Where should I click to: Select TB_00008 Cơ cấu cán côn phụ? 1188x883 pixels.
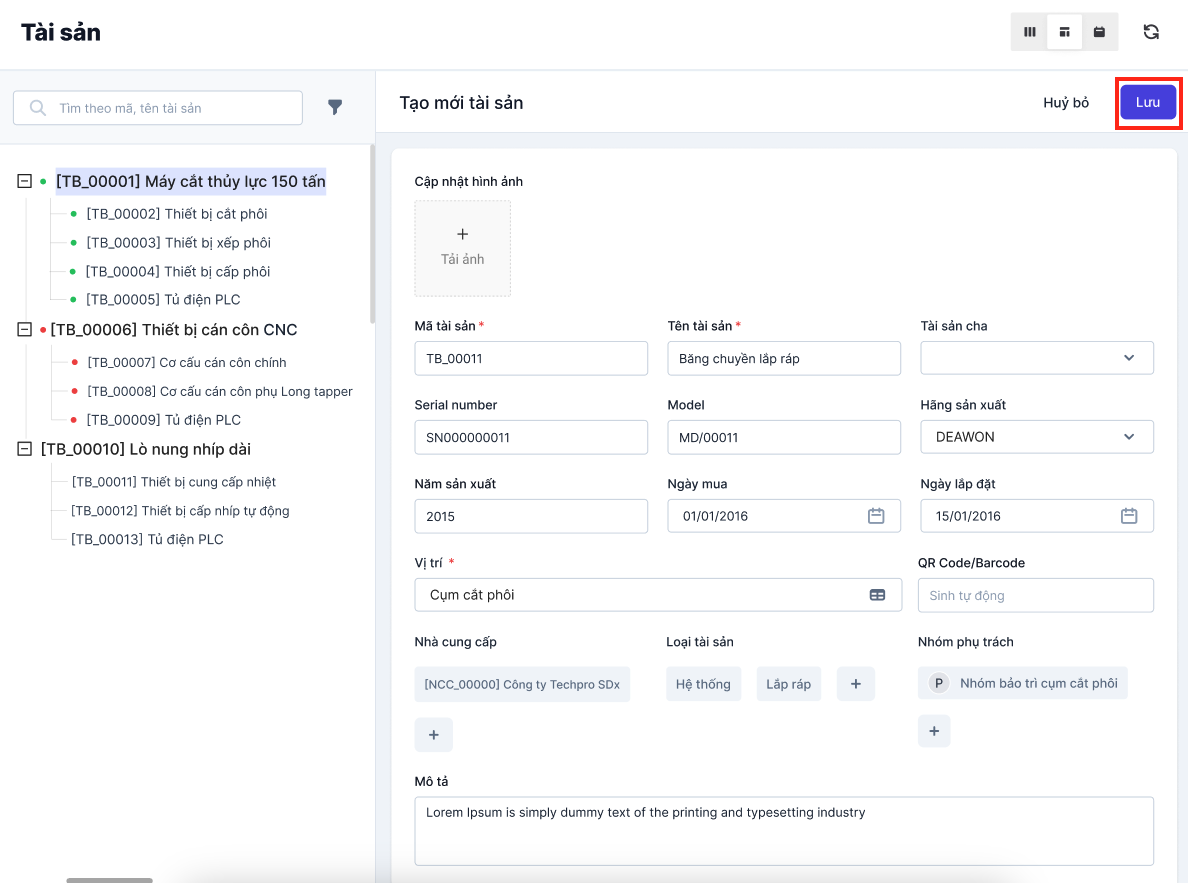(x=219, y=392)
